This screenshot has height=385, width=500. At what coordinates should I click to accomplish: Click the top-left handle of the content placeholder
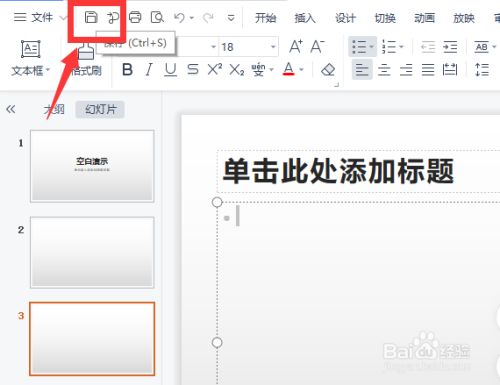click(217, 202)
